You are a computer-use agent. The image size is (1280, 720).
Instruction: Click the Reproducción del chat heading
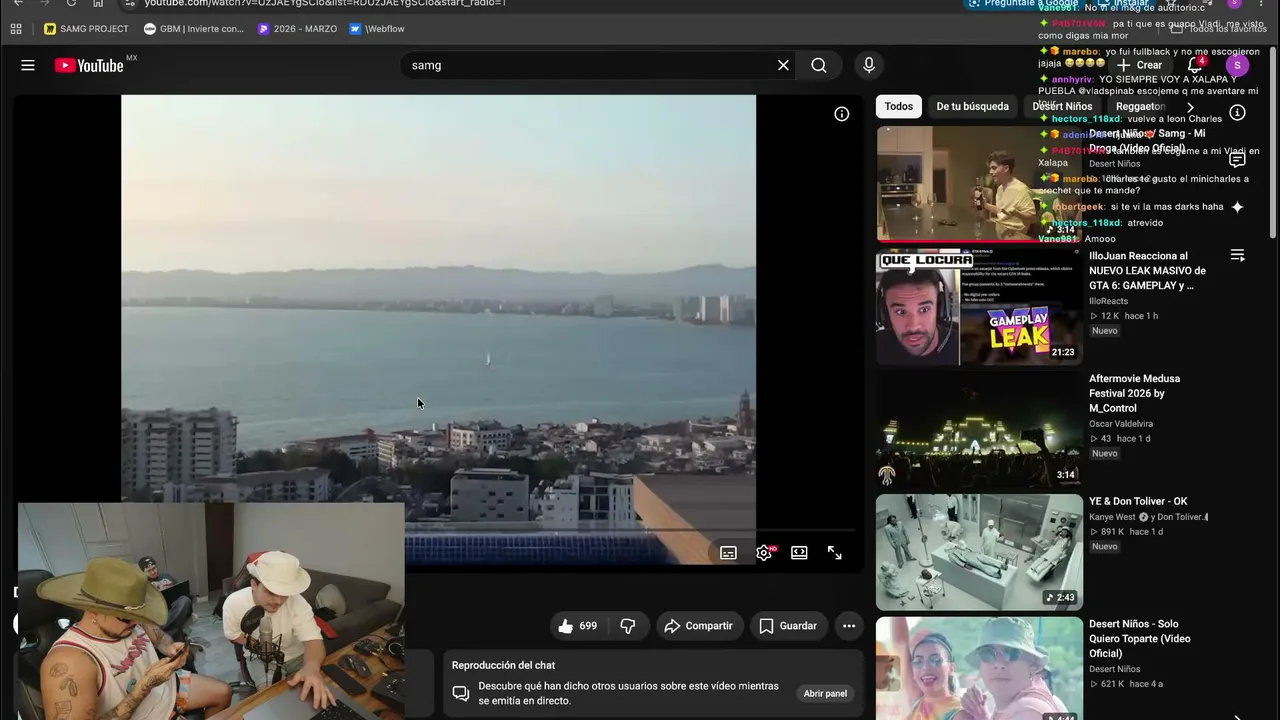pyautogui.click(x=503, y=665)
